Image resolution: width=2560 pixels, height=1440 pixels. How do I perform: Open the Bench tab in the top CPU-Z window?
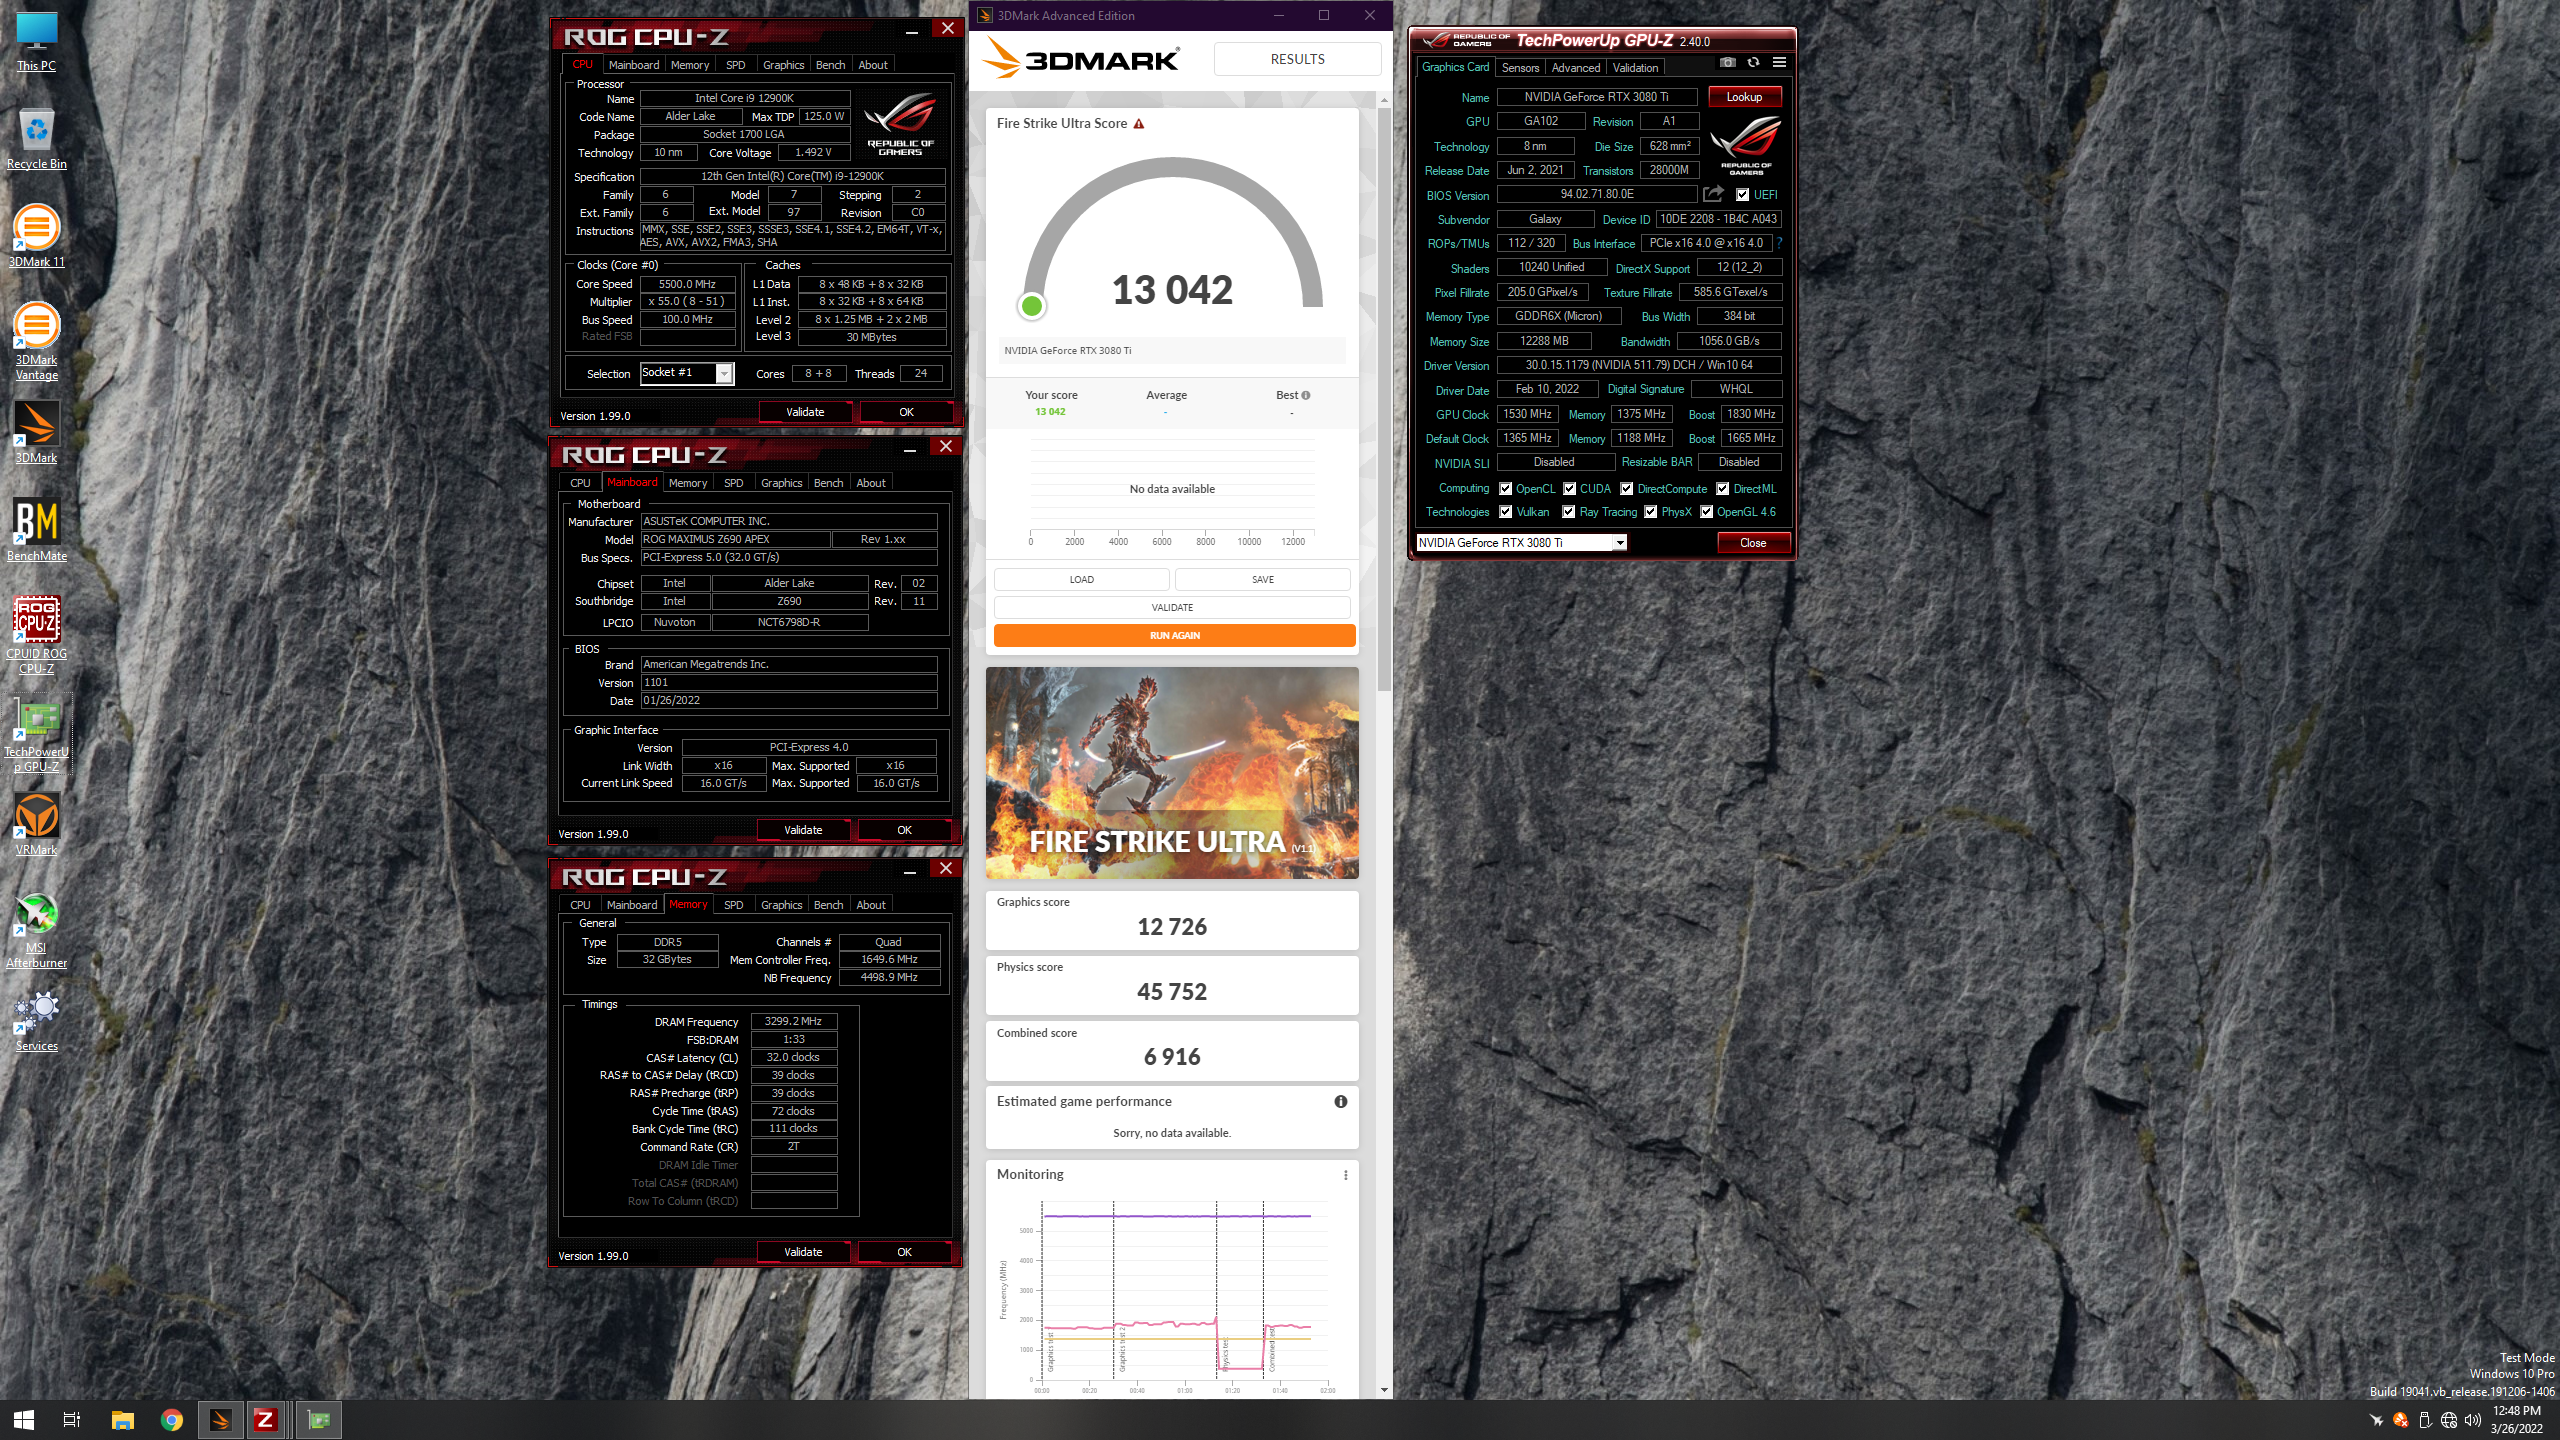(x=830, y=65)
